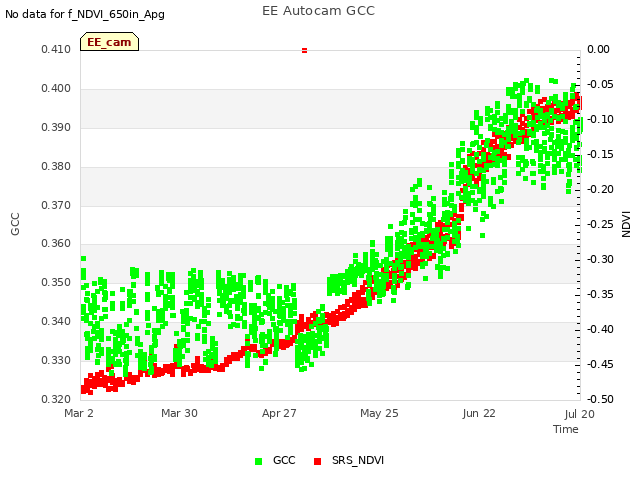Click the Mar 2 x-axis label
This screenshot has width=640, height=480.
click(x=79, y=413)
